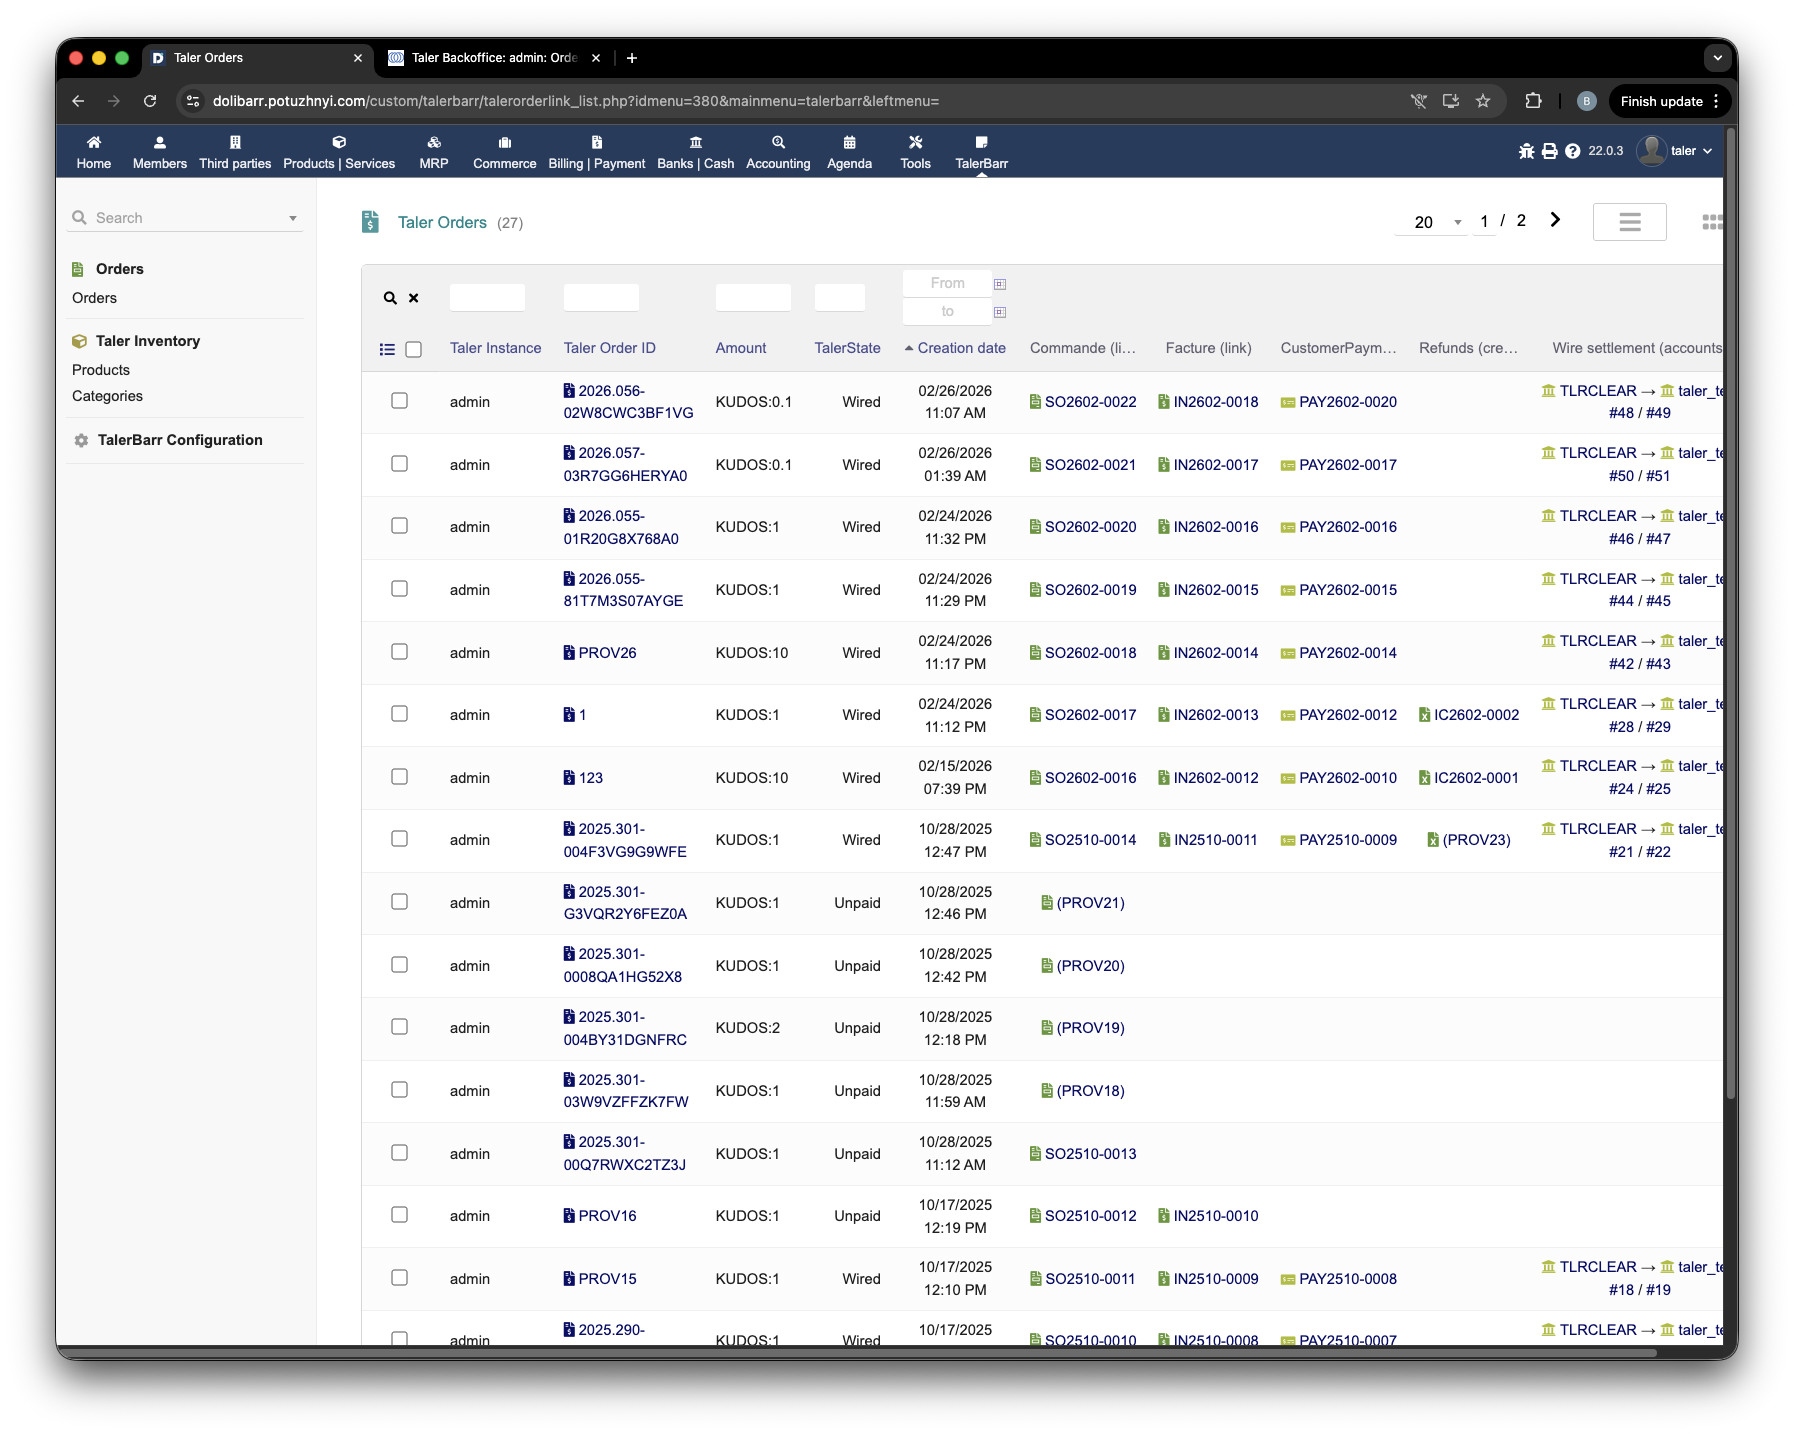Click the X icon to clear filters
Screen dimensions: 1794x1434
tap(414, 298)
